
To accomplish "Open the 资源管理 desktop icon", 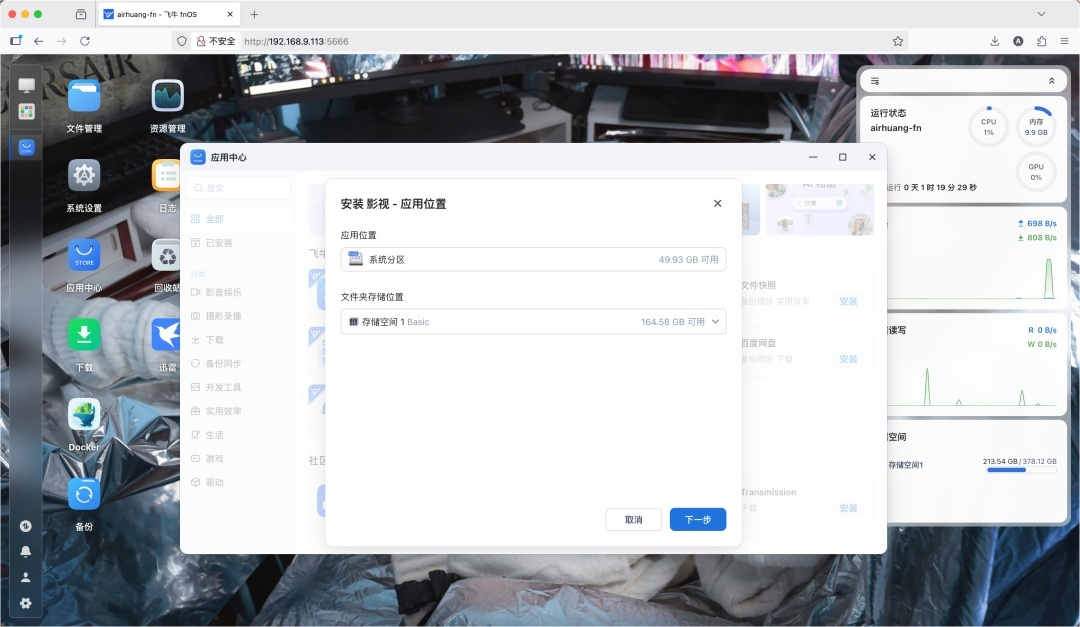I will 167,96.
